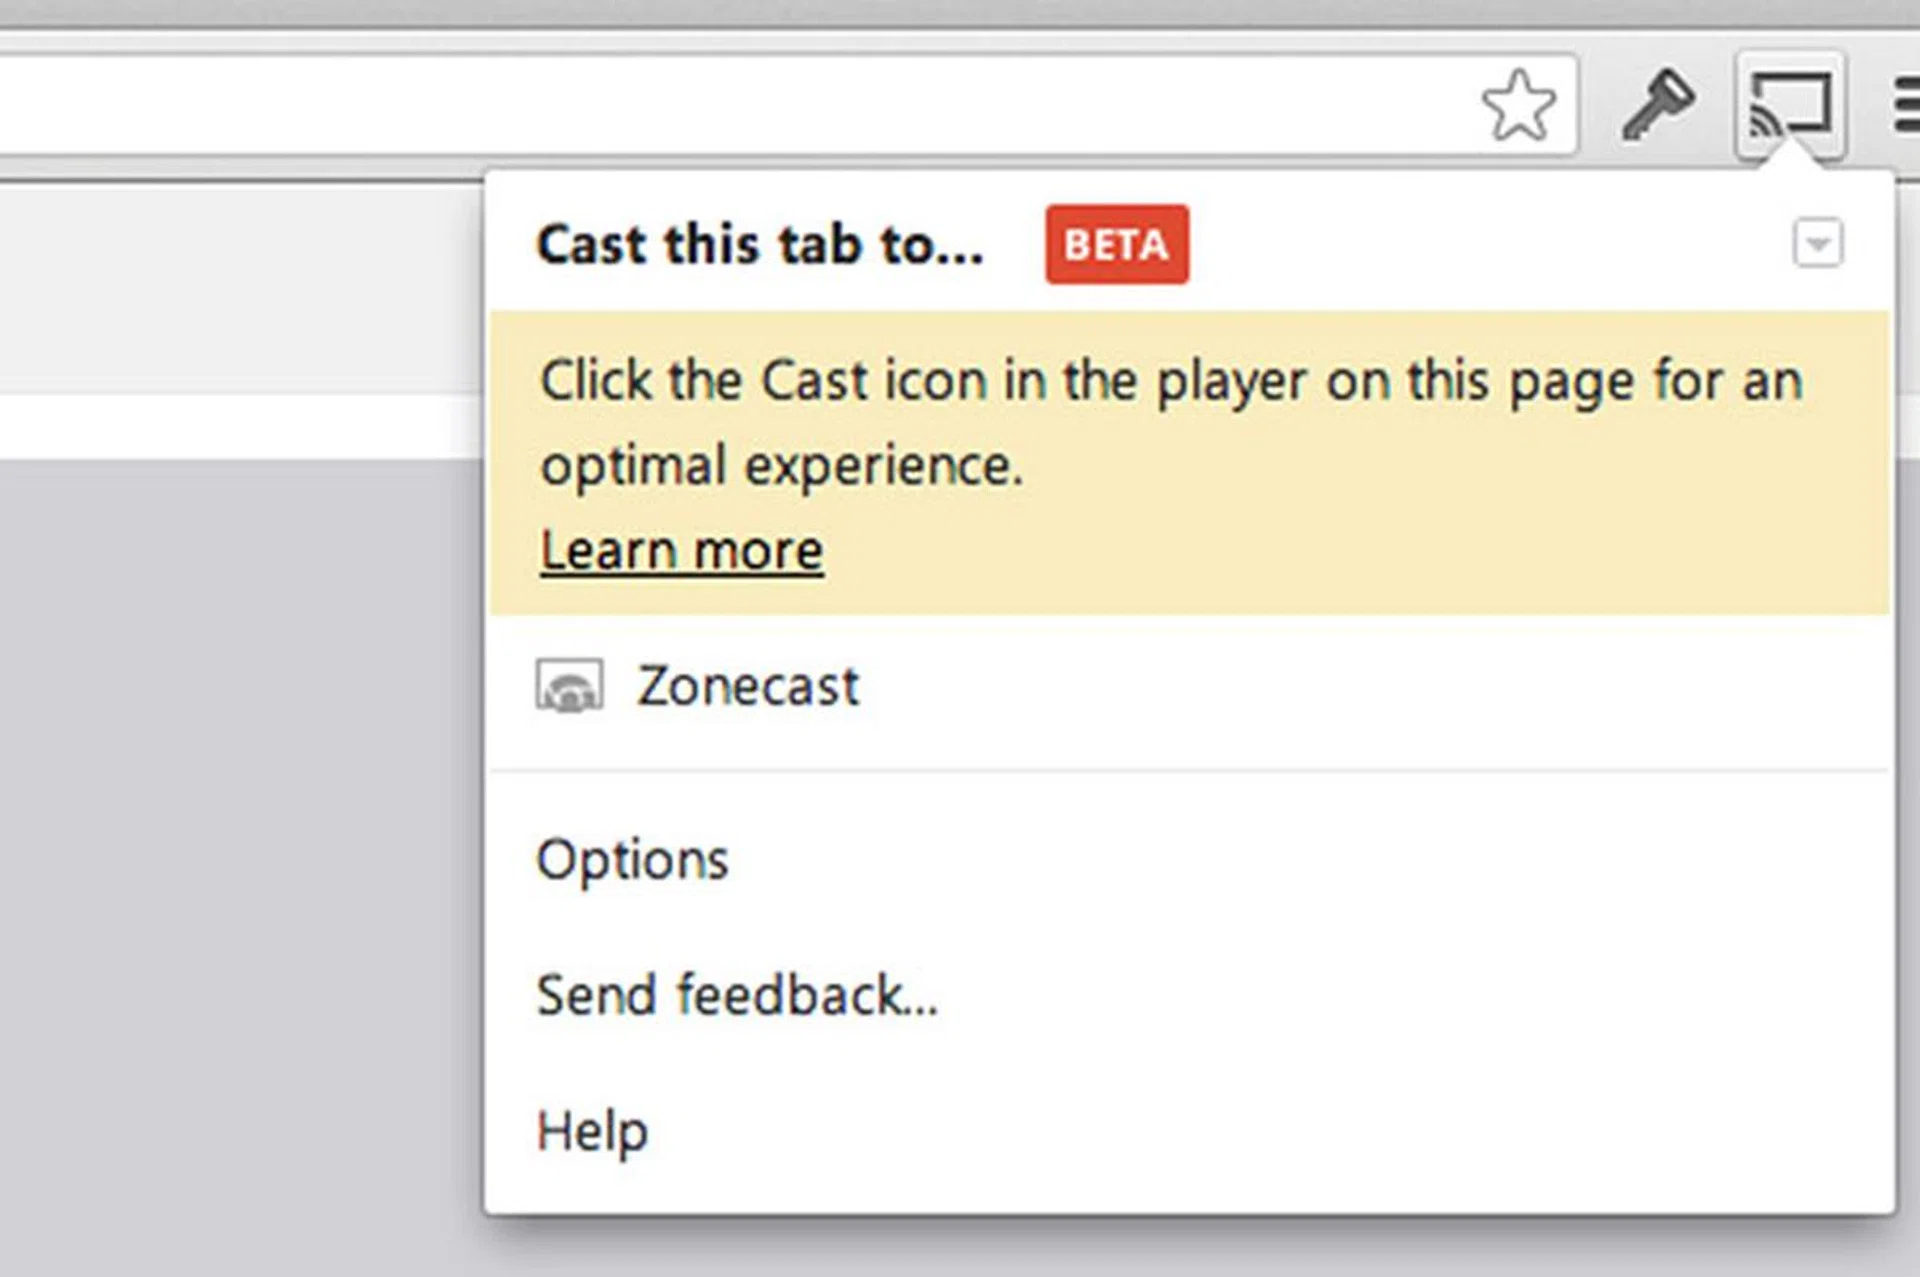Open the Learn more link
This screenshot has width=1920, height=1277.
click(680, 548)
